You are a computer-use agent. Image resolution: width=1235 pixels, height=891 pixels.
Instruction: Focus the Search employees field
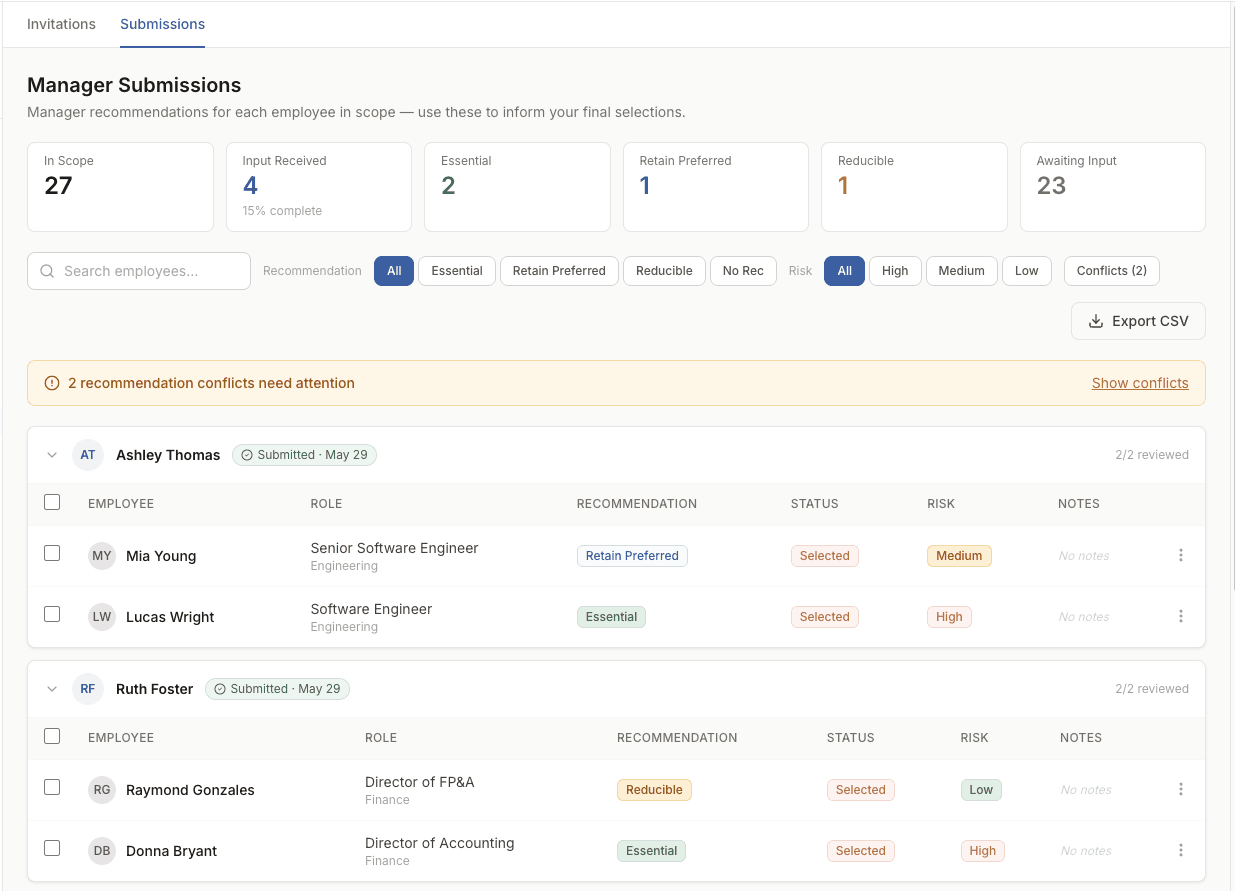click(139, 271)
